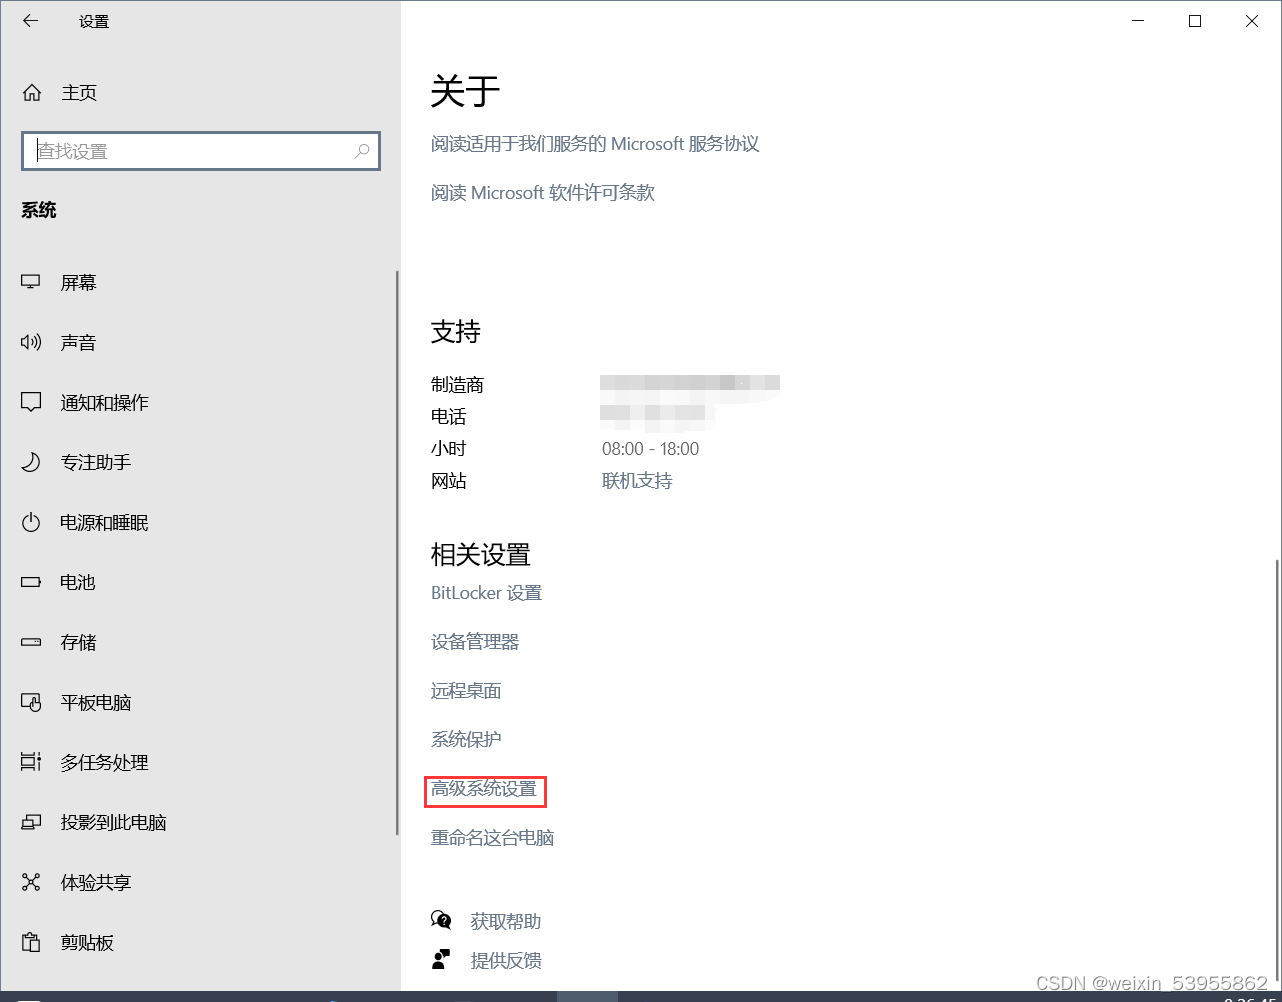Open 电源和睡眠 settings

[x=199, y=523]
